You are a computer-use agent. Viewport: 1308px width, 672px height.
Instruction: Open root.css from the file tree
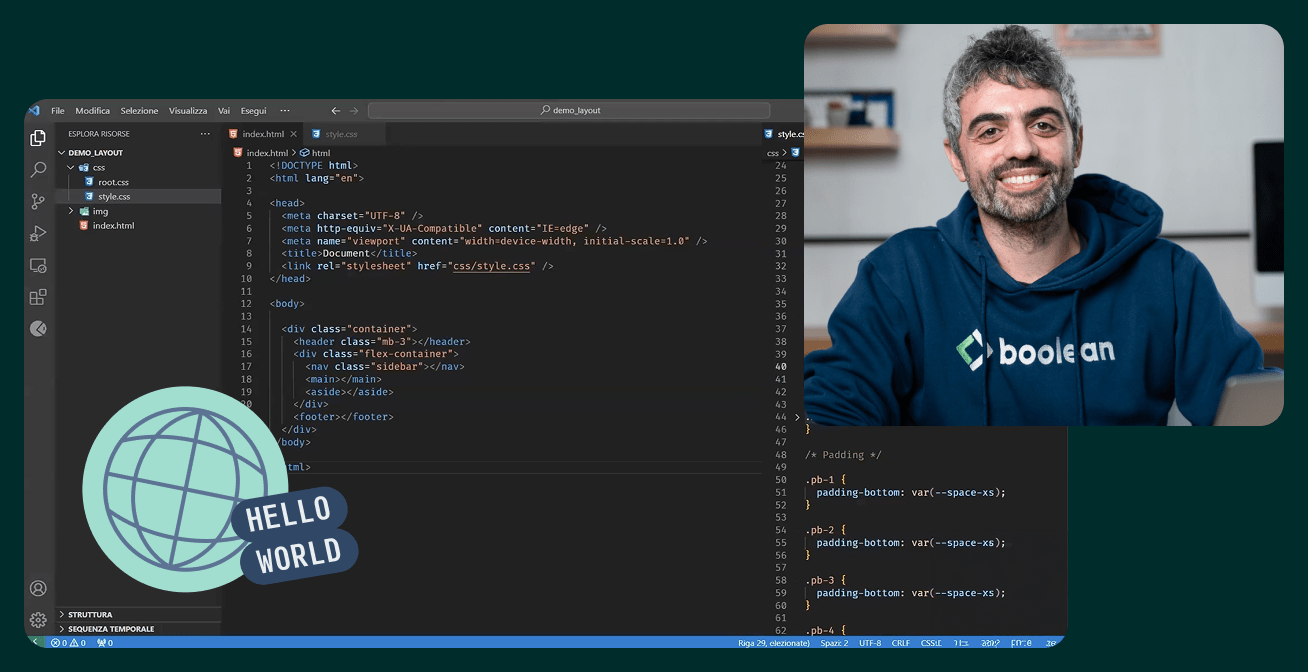pyautogui.click(x=113, y=182)
